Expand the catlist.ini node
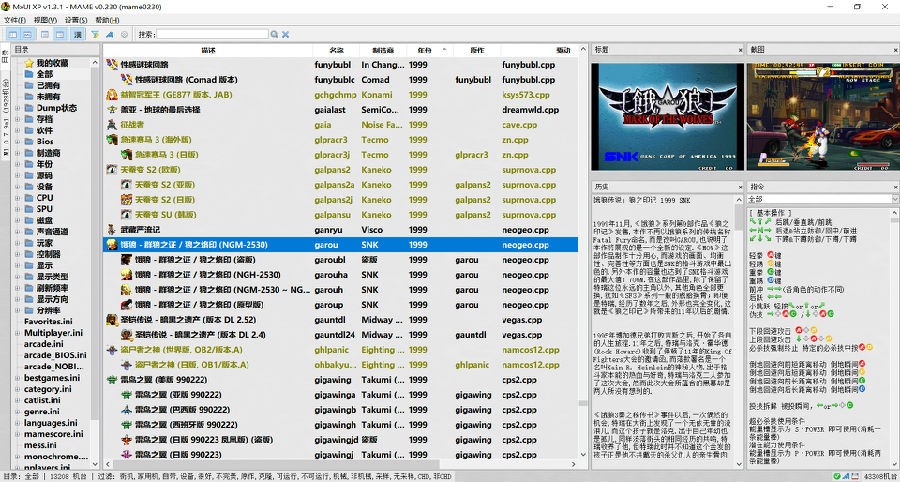Viewport: 900px width, 482px height. tap(17, 400)
